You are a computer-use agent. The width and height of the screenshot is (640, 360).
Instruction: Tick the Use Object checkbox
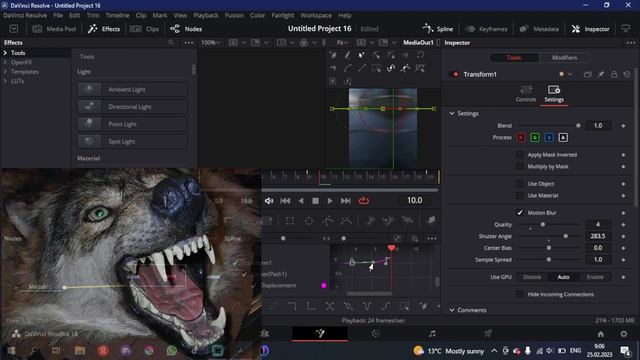520,184
